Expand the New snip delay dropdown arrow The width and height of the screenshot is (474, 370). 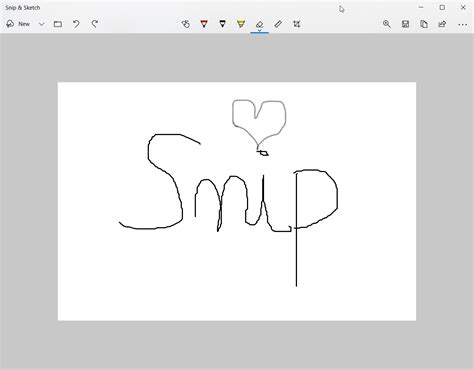click(x=42, y=24)
